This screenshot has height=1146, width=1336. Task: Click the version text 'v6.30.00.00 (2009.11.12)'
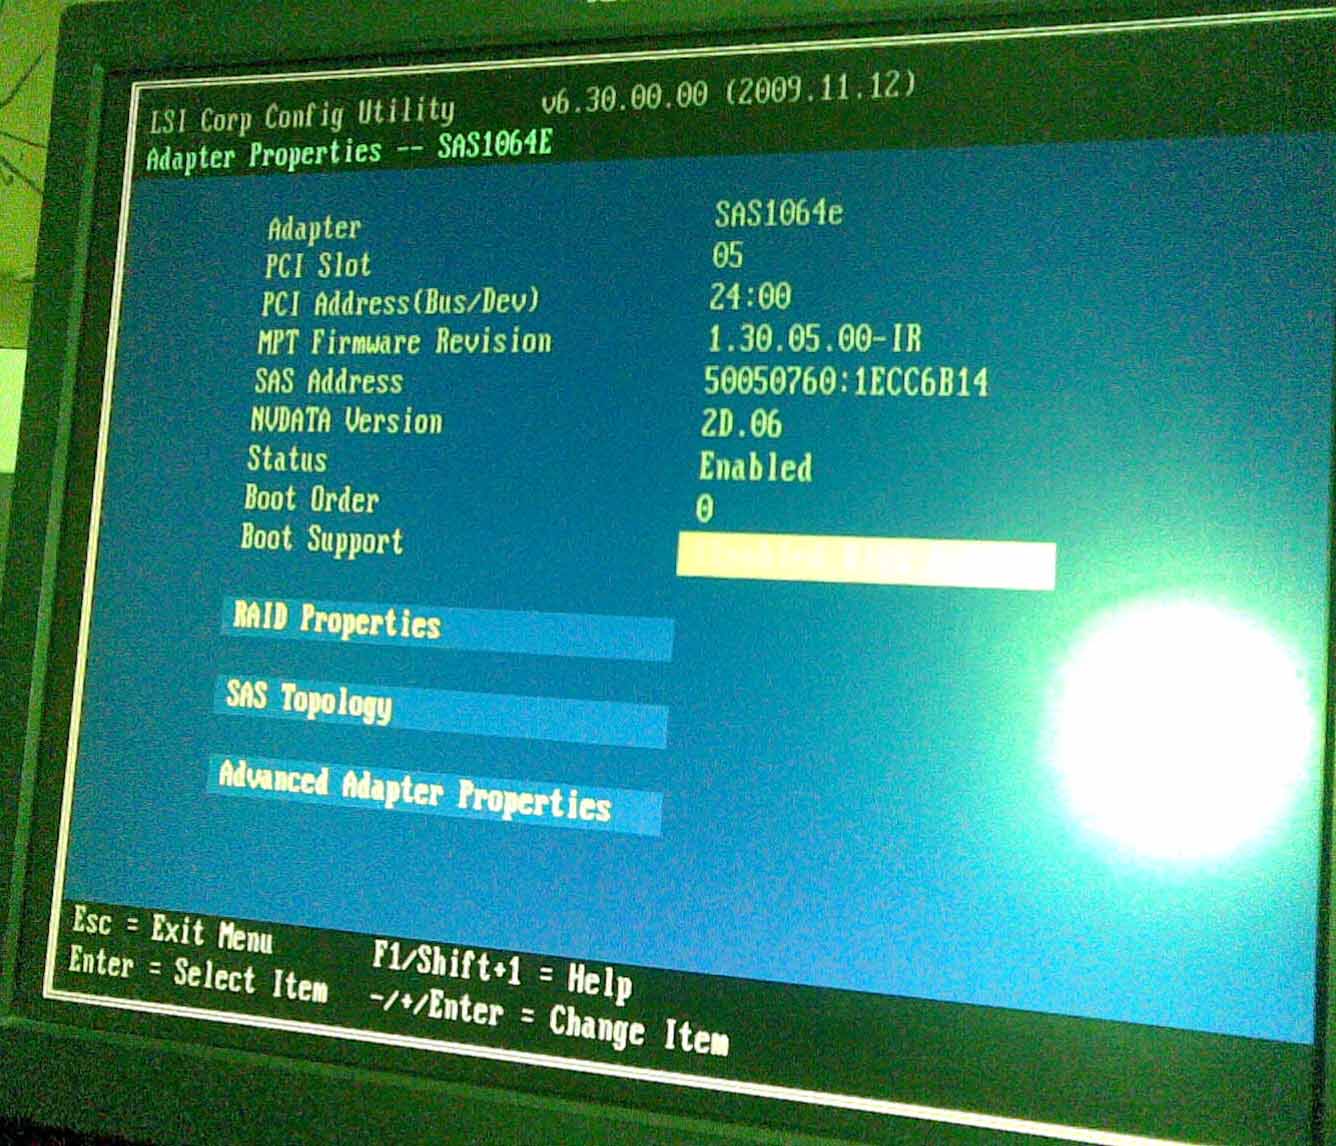pos(728,91)
